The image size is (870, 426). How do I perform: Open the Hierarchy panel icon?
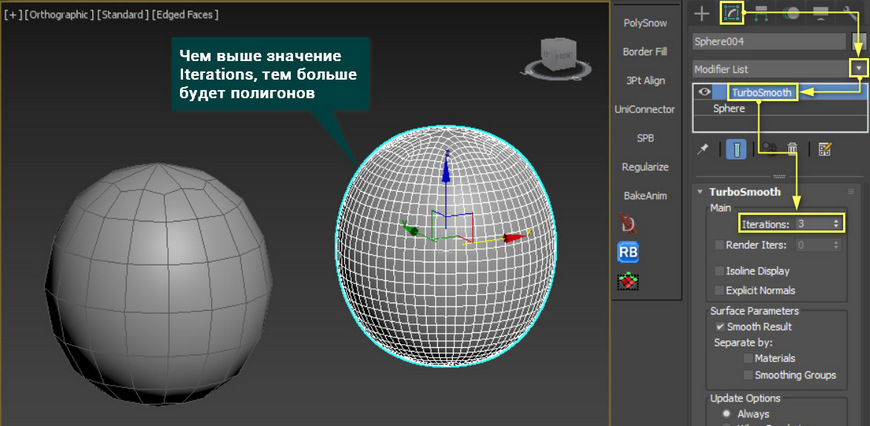pos(761,13)
